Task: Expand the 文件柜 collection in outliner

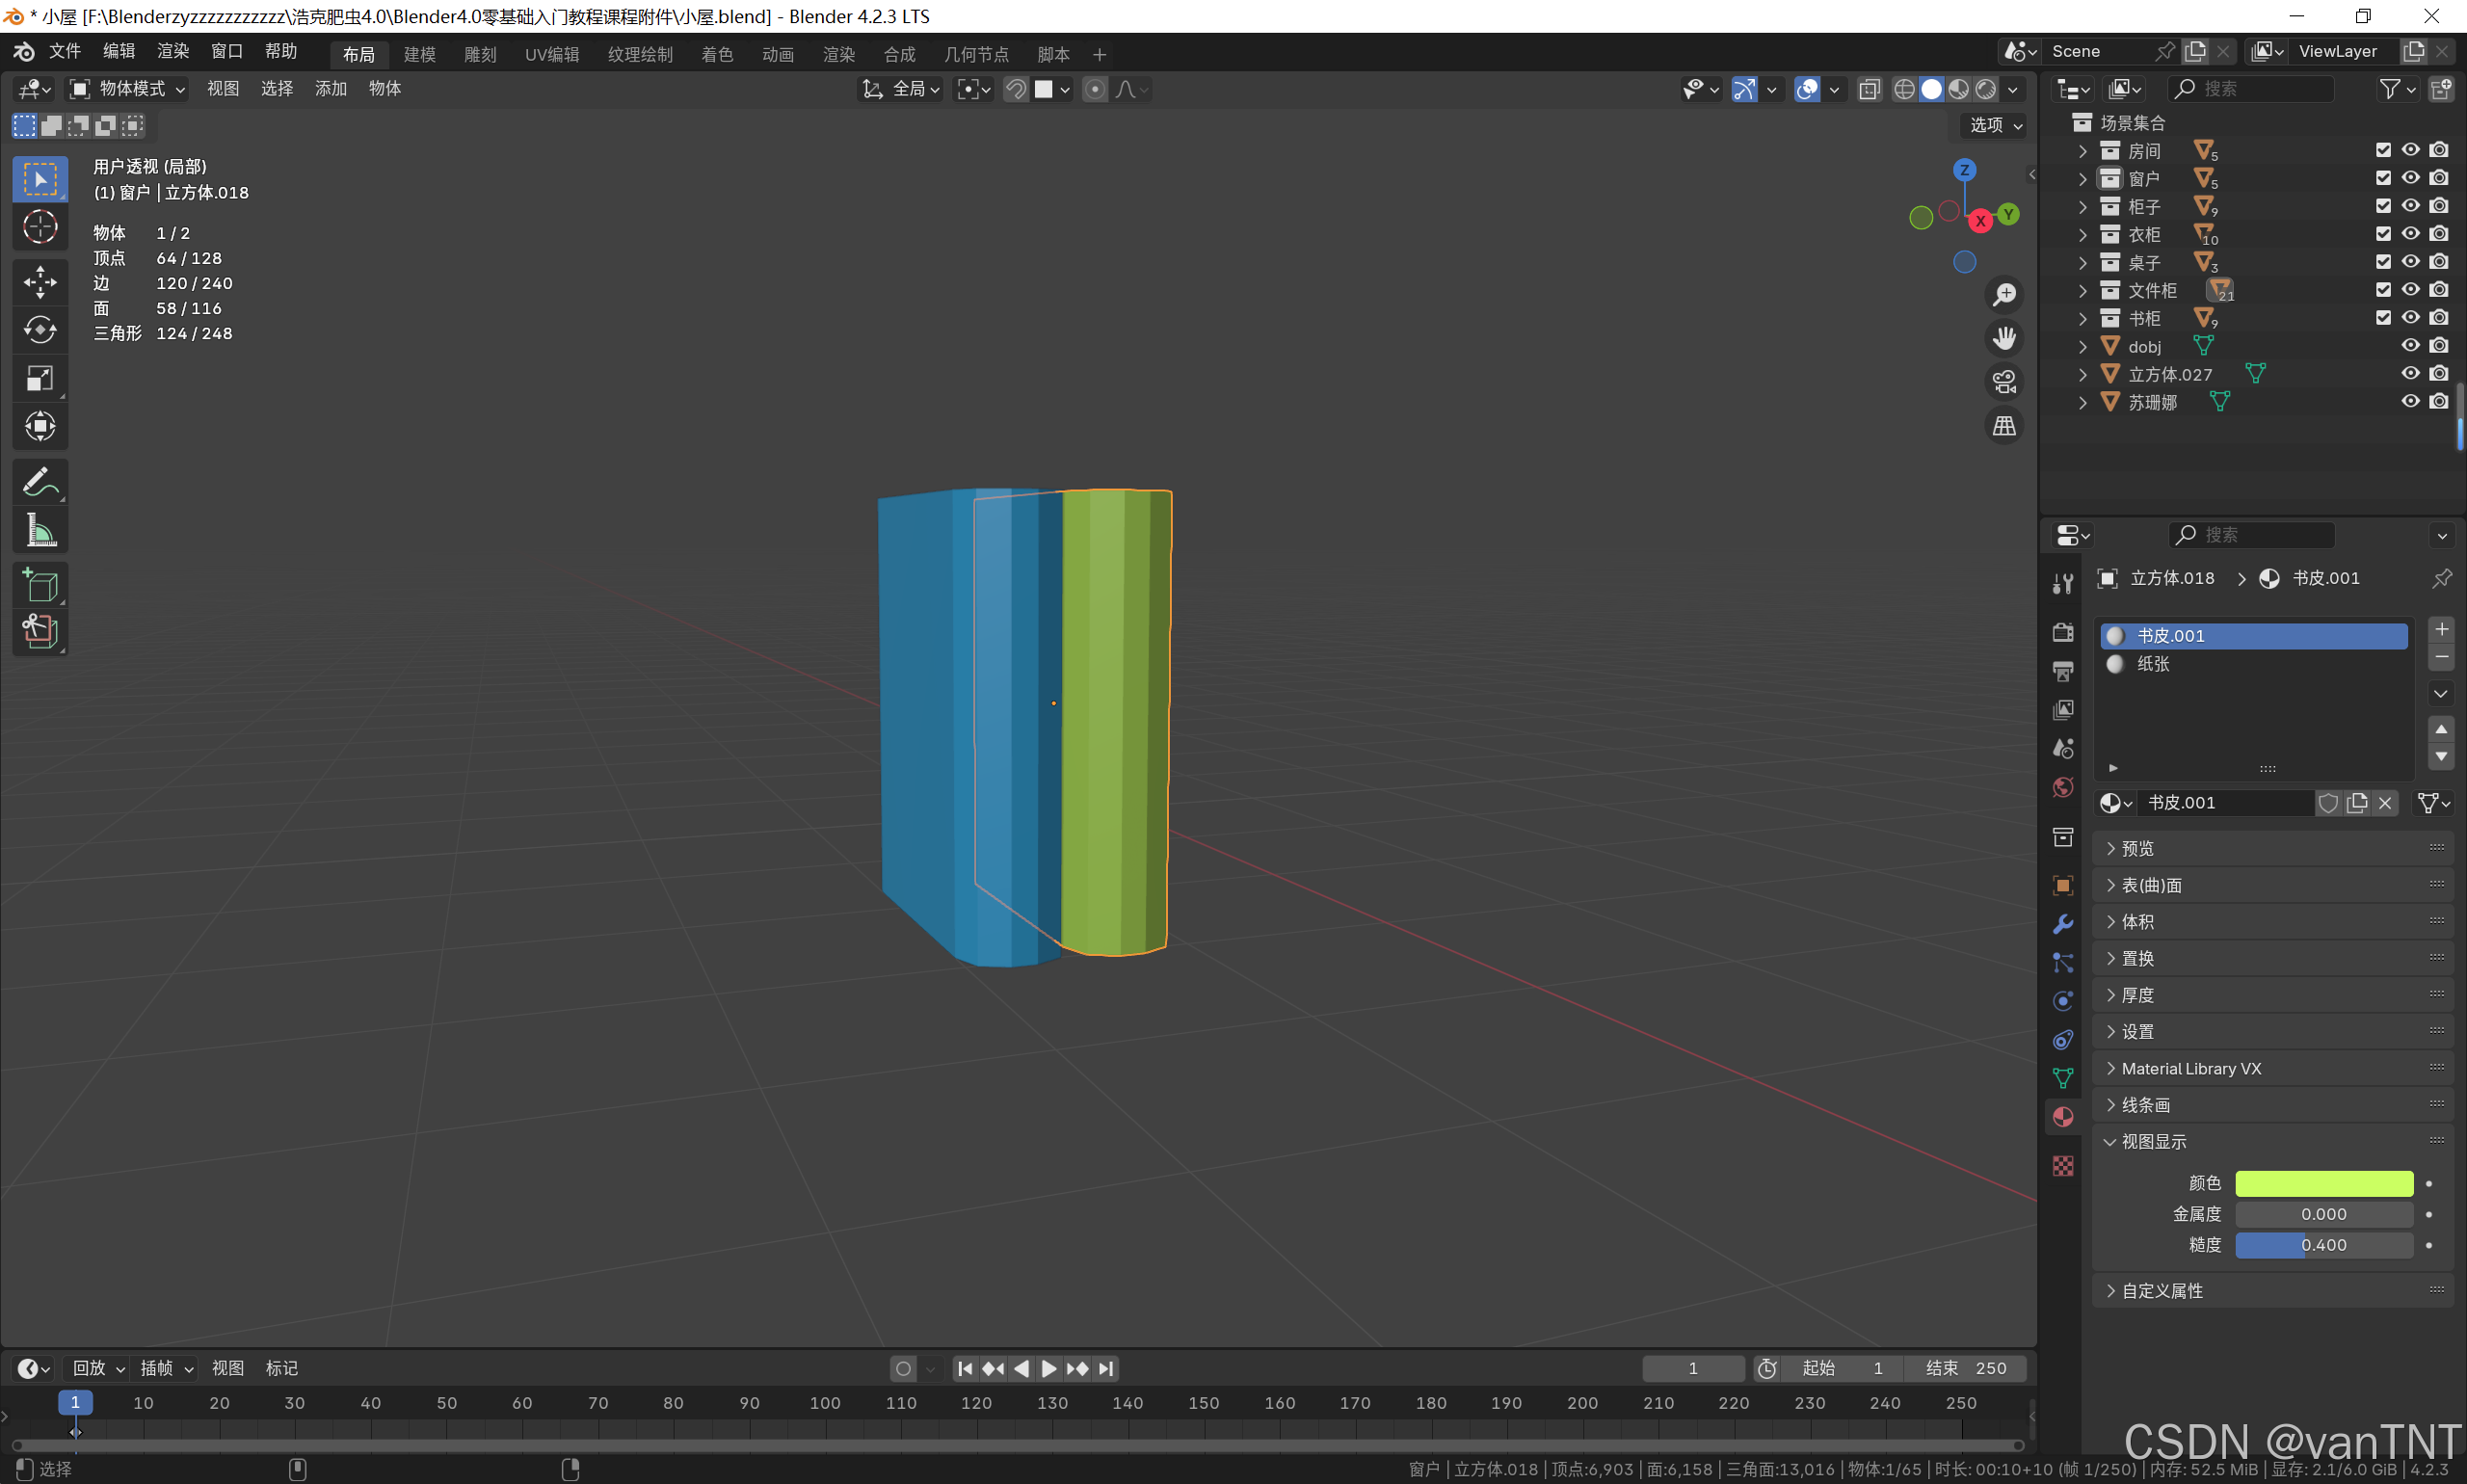Action: click(x=2083, y=290)
